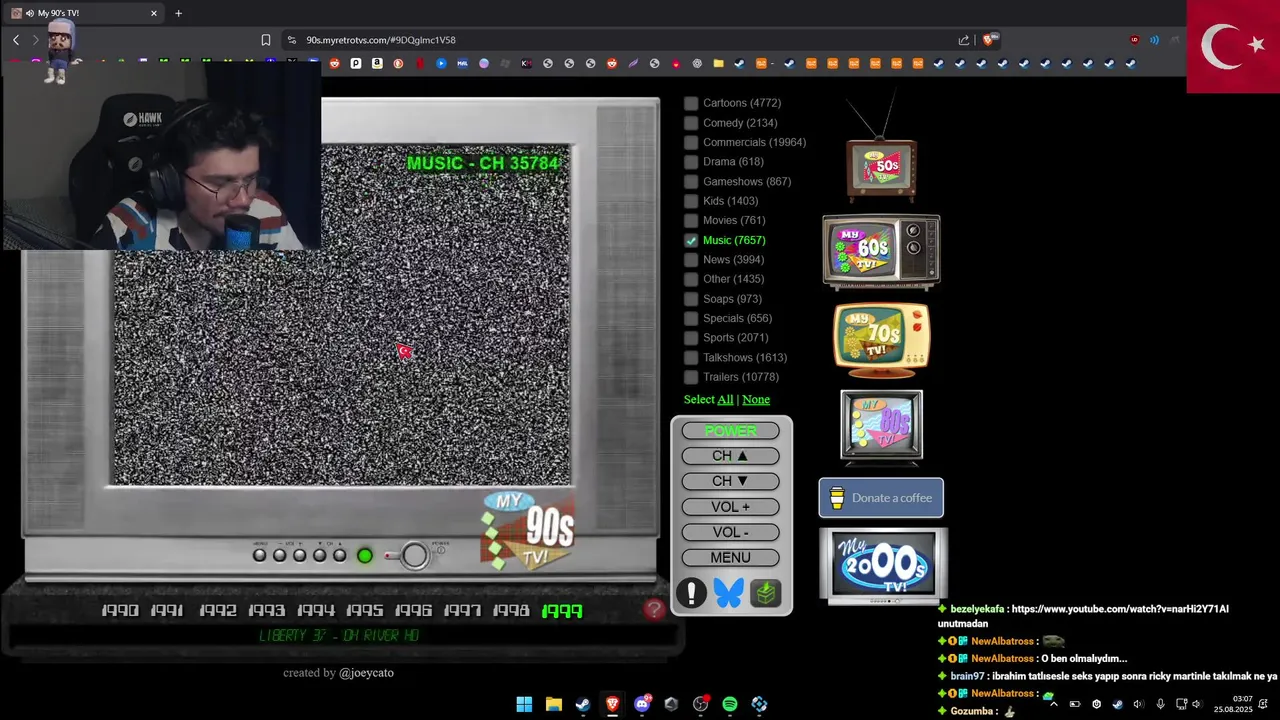Select the year 1995
This screenshot has height=720, width=1280.
(365, 610)
